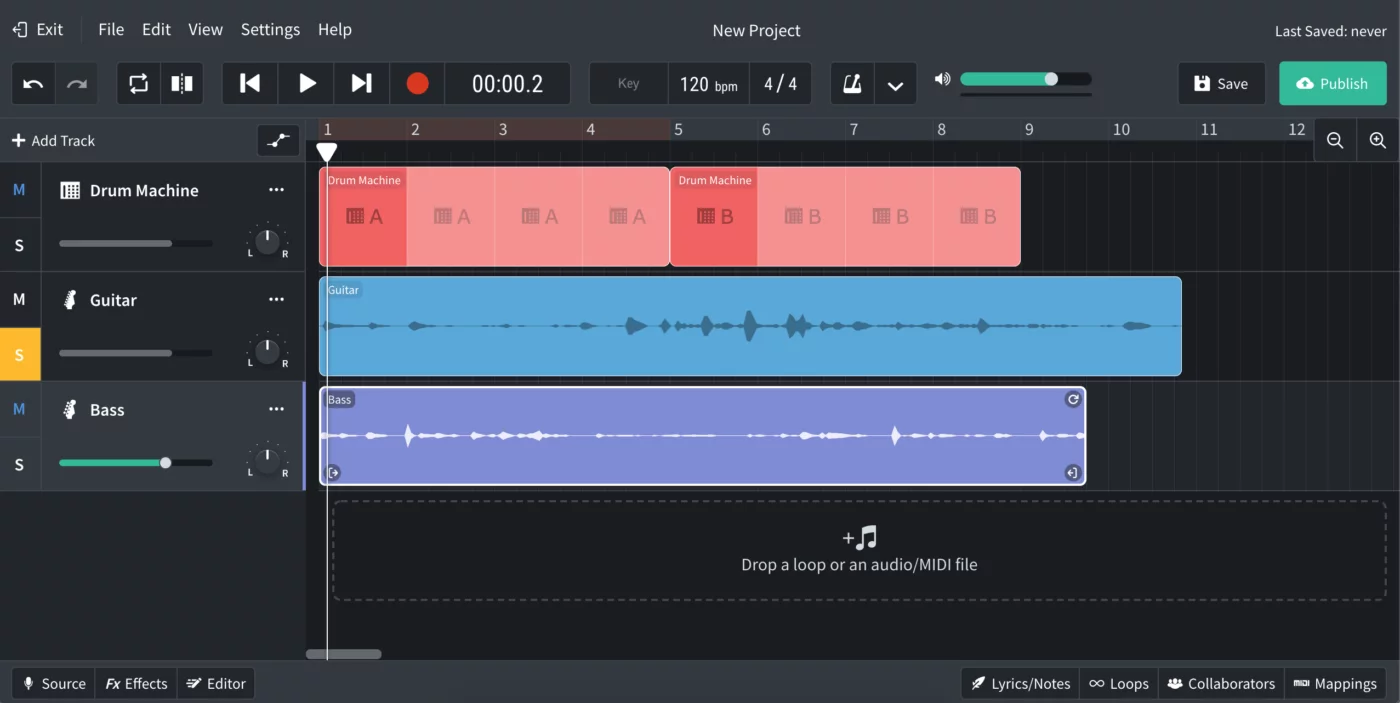The height and width of the screenshot is (703, 1400).
Task: Adjust the Drum Machine volume slider
Action: (136, 243)
